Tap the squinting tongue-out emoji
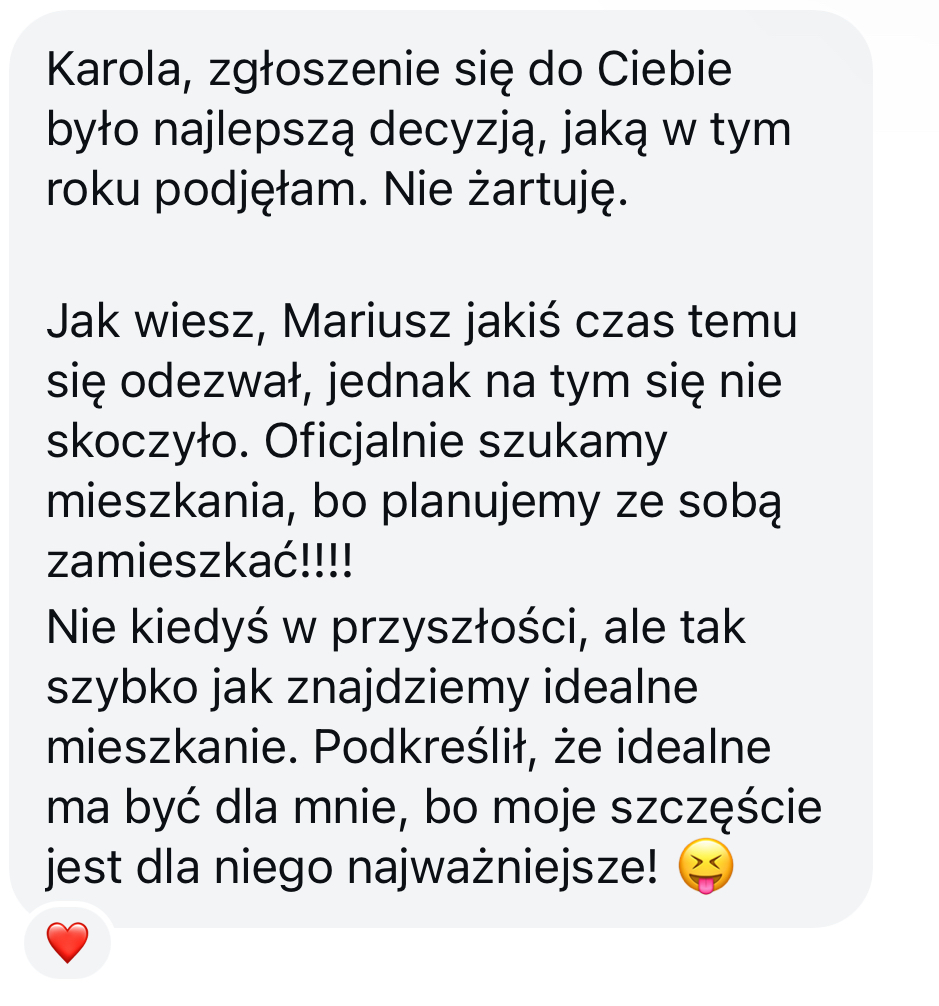The width and height of the screenshot is (939, 1006). click(706, 866)
